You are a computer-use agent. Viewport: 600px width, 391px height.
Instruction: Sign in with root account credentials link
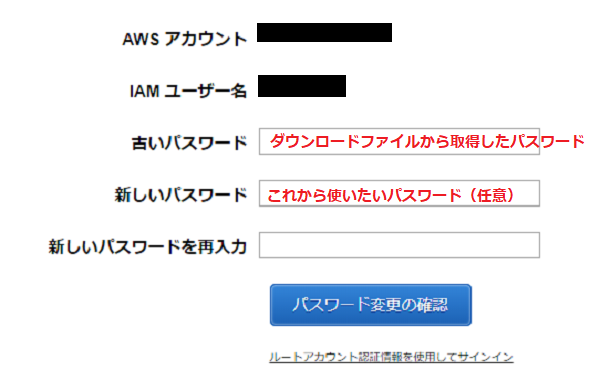click(391, 357)
